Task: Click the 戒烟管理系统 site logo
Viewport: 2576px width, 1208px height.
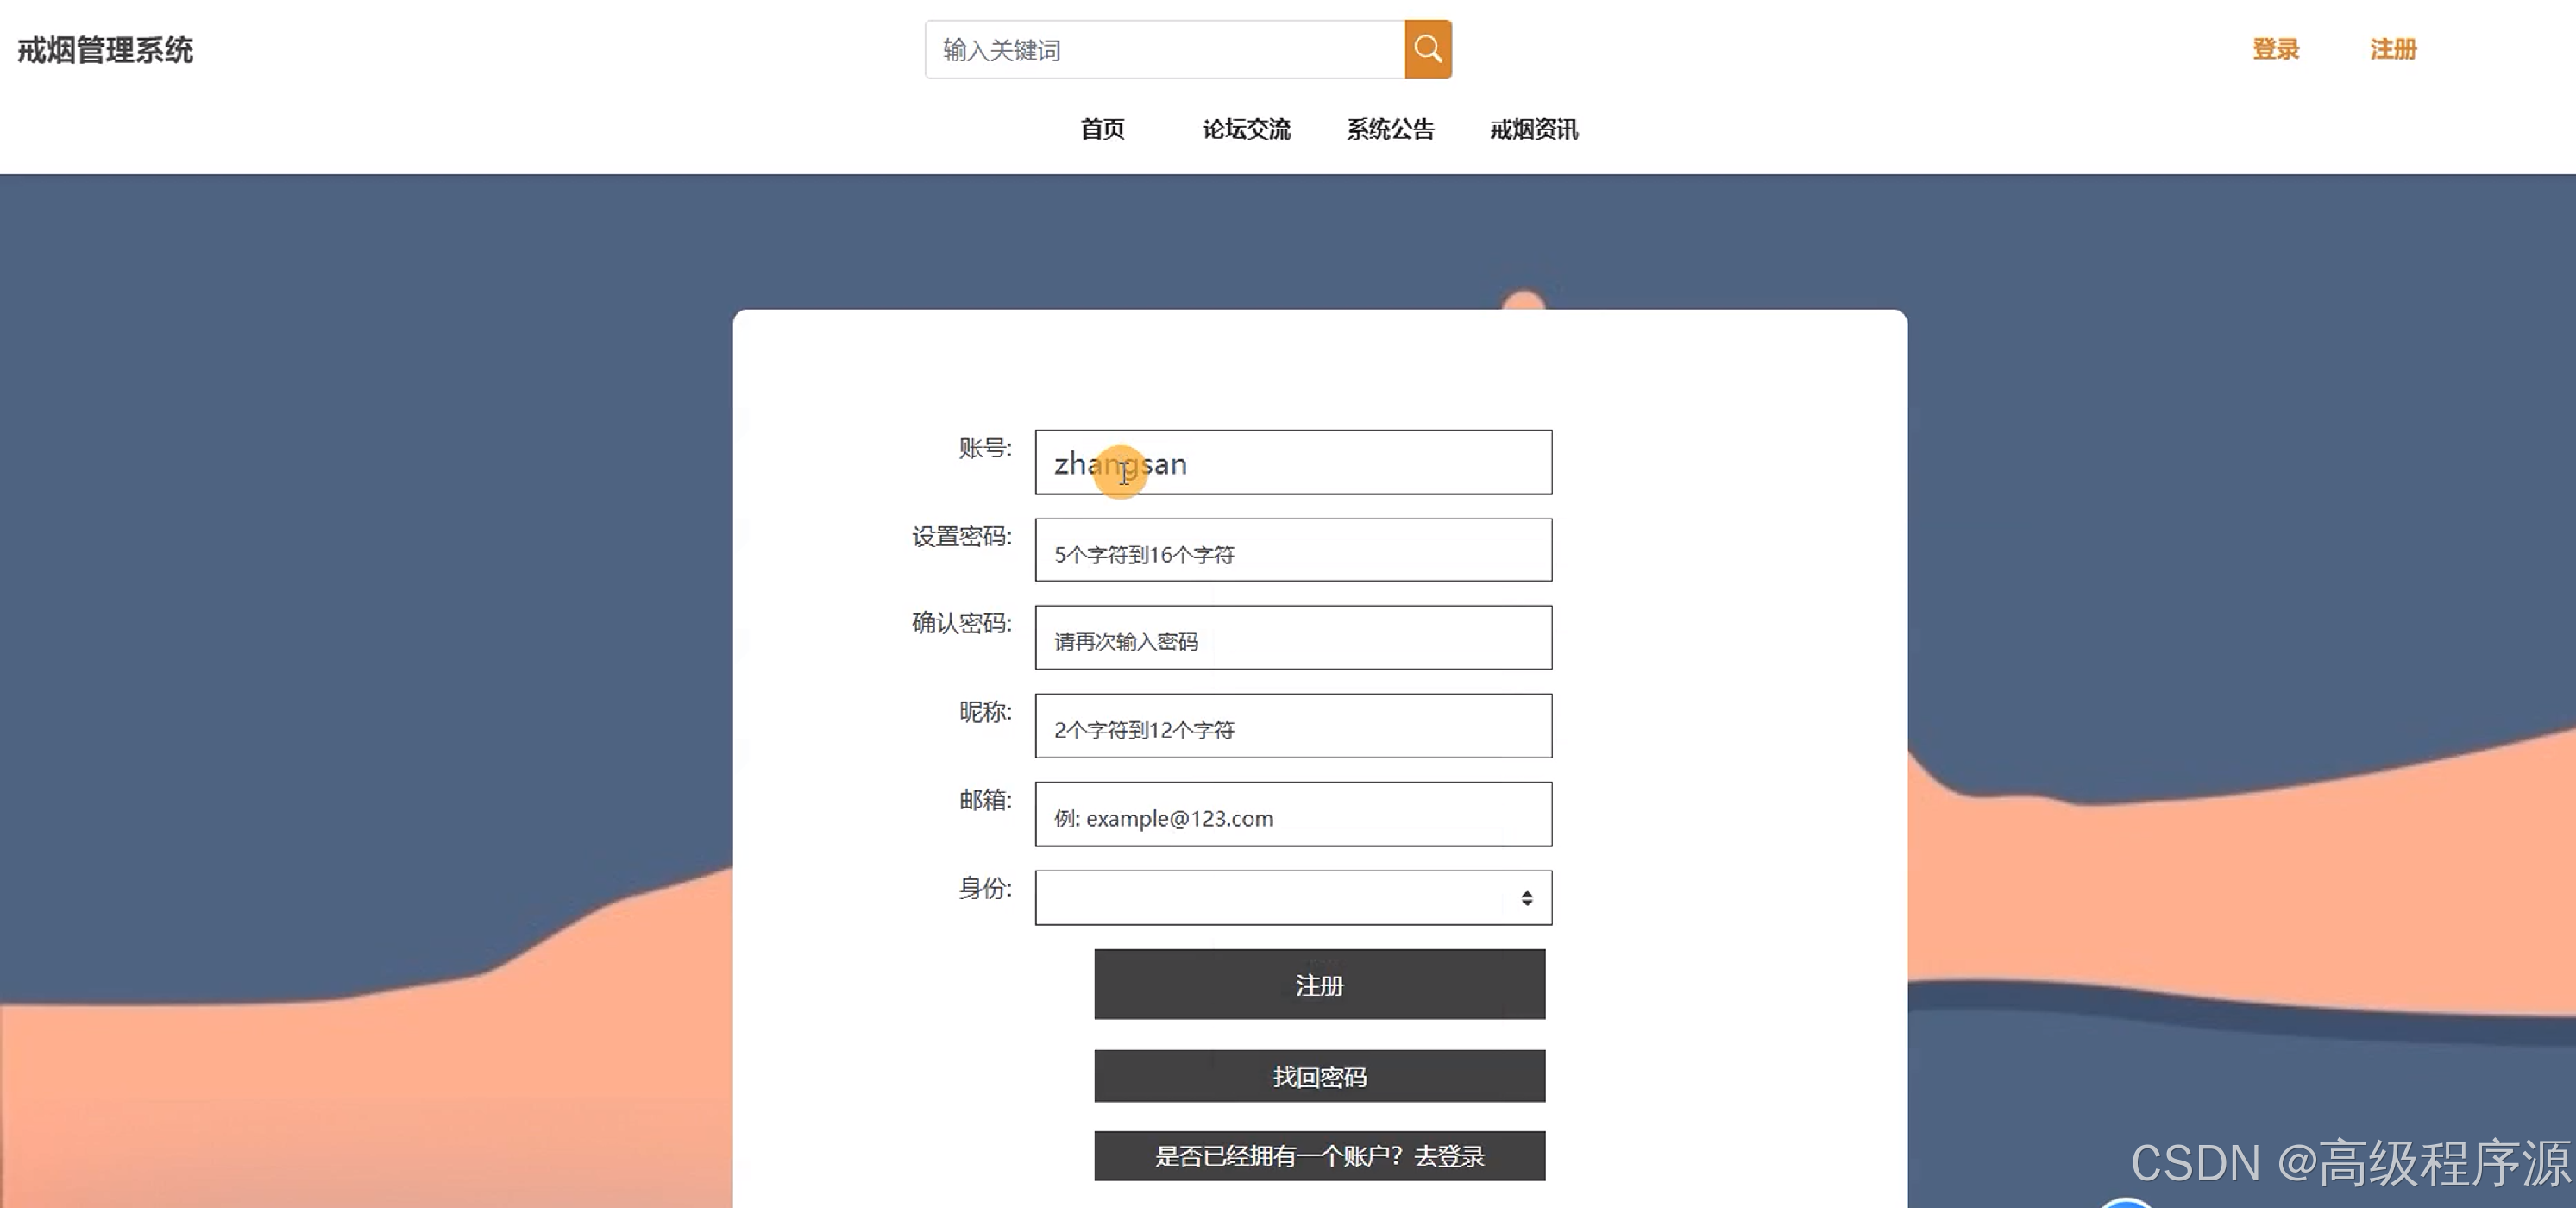Action: [105, 50]
